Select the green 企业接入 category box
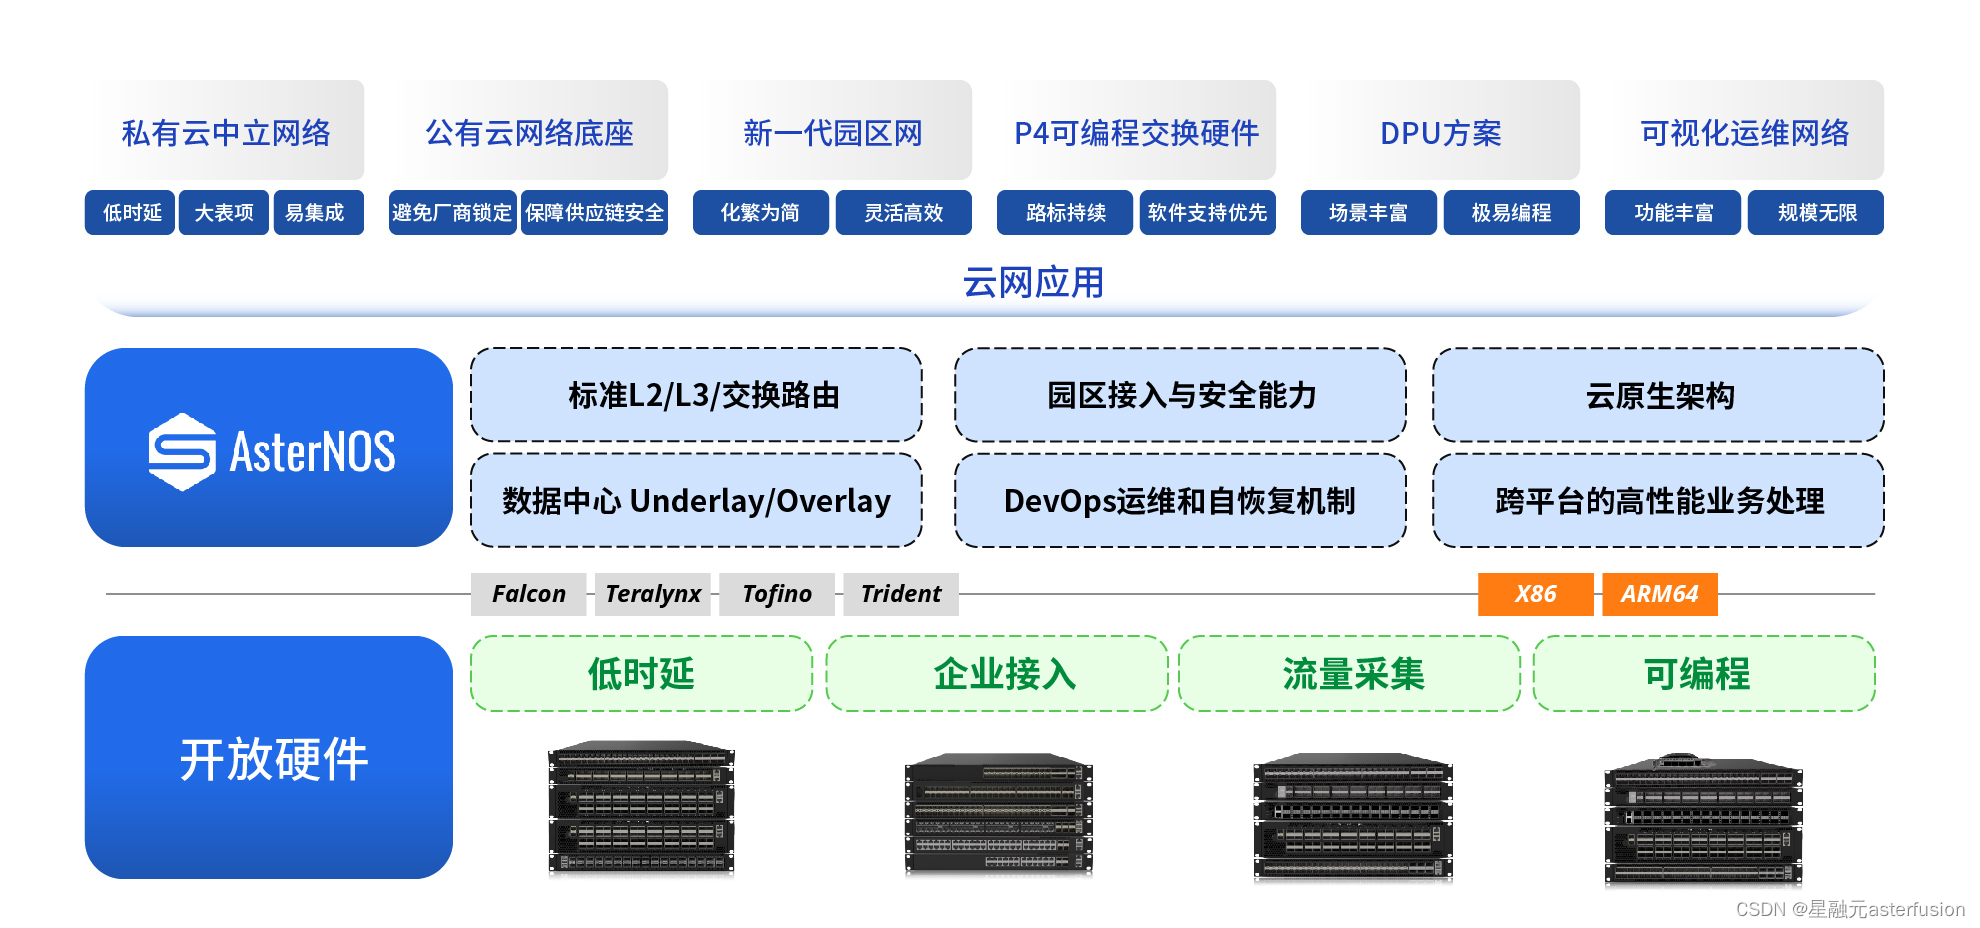 click(x=998, y=674)
